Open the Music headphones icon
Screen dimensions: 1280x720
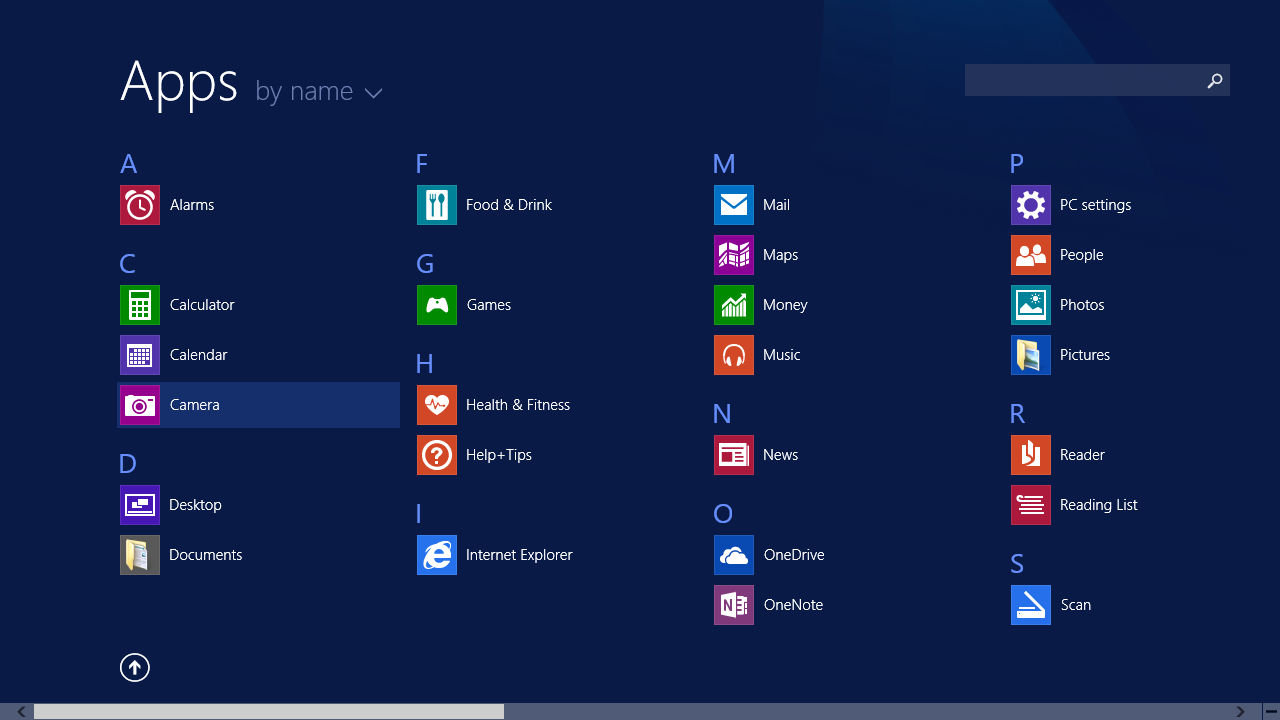click(734, 355)
